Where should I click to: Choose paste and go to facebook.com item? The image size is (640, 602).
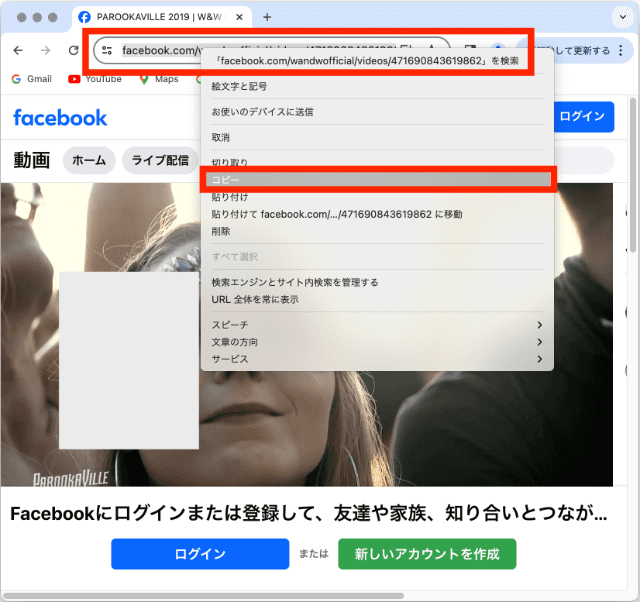[377, 214]
